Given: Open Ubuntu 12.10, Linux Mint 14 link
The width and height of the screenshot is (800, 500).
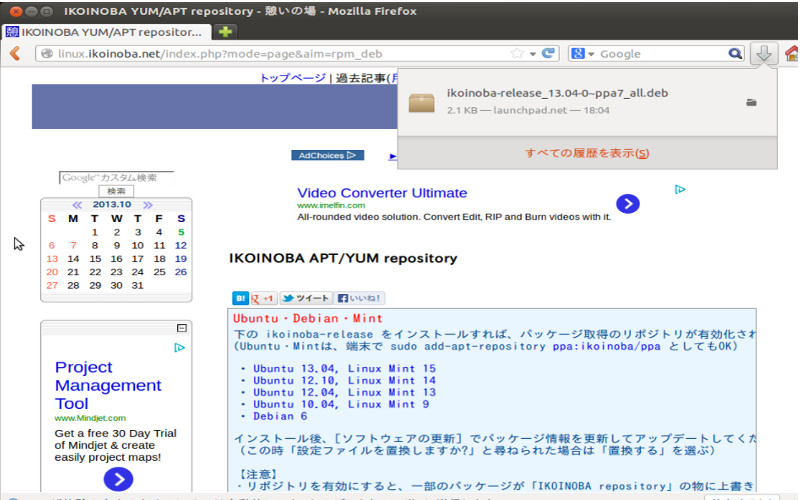Looking at the screenshot, I should 344,380.
